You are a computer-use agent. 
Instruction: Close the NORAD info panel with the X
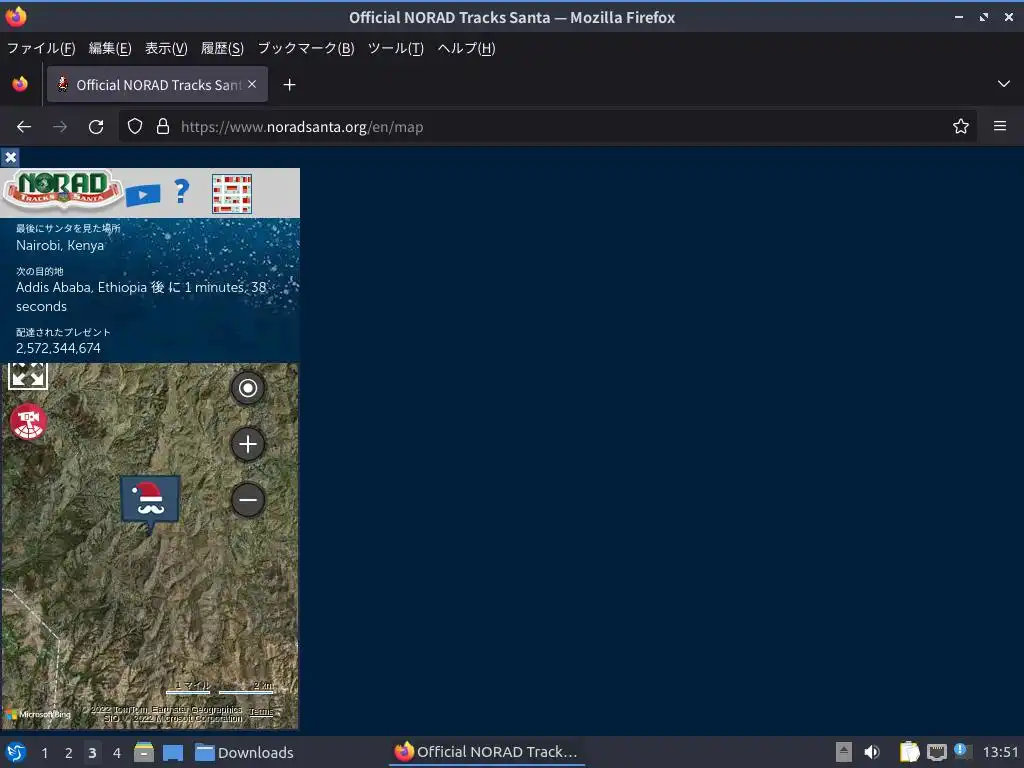tap(10, 157)
